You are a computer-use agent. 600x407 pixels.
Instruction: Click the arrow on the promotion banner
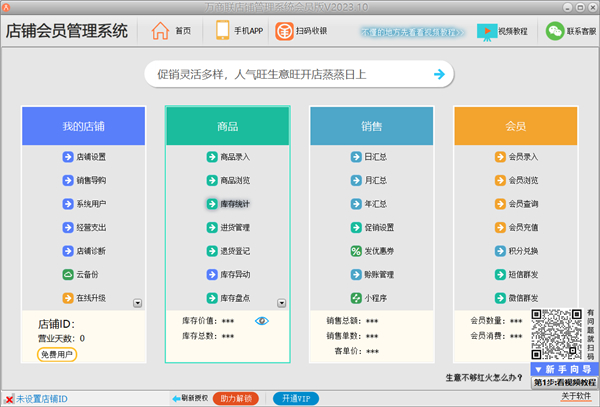(438, 74)
